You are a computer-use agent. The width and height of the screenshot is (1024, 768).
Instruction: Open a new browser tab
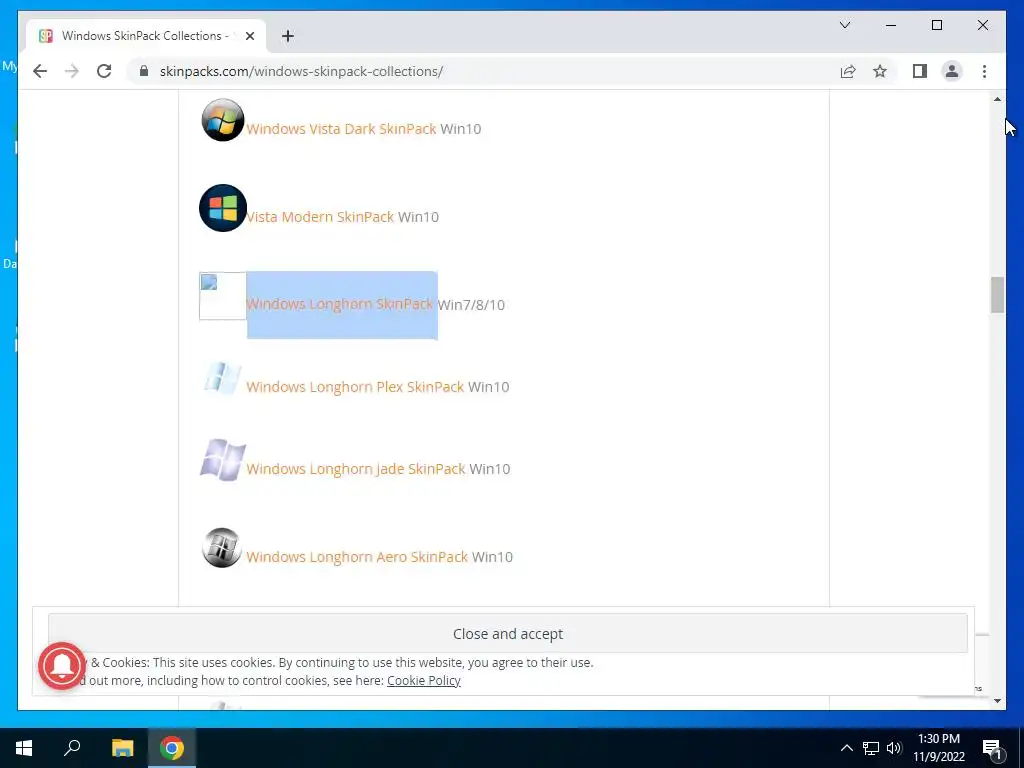tap(288, 36)
